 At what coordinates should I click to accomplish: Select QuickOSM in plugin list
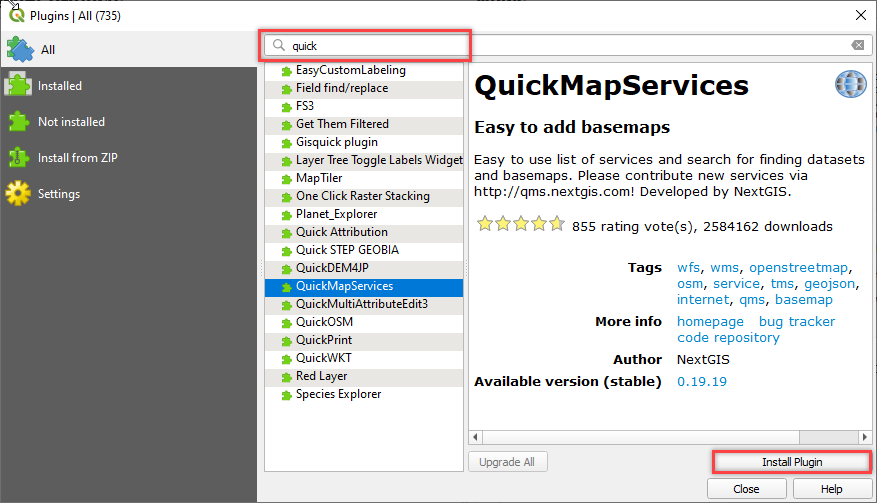point(324,322)
